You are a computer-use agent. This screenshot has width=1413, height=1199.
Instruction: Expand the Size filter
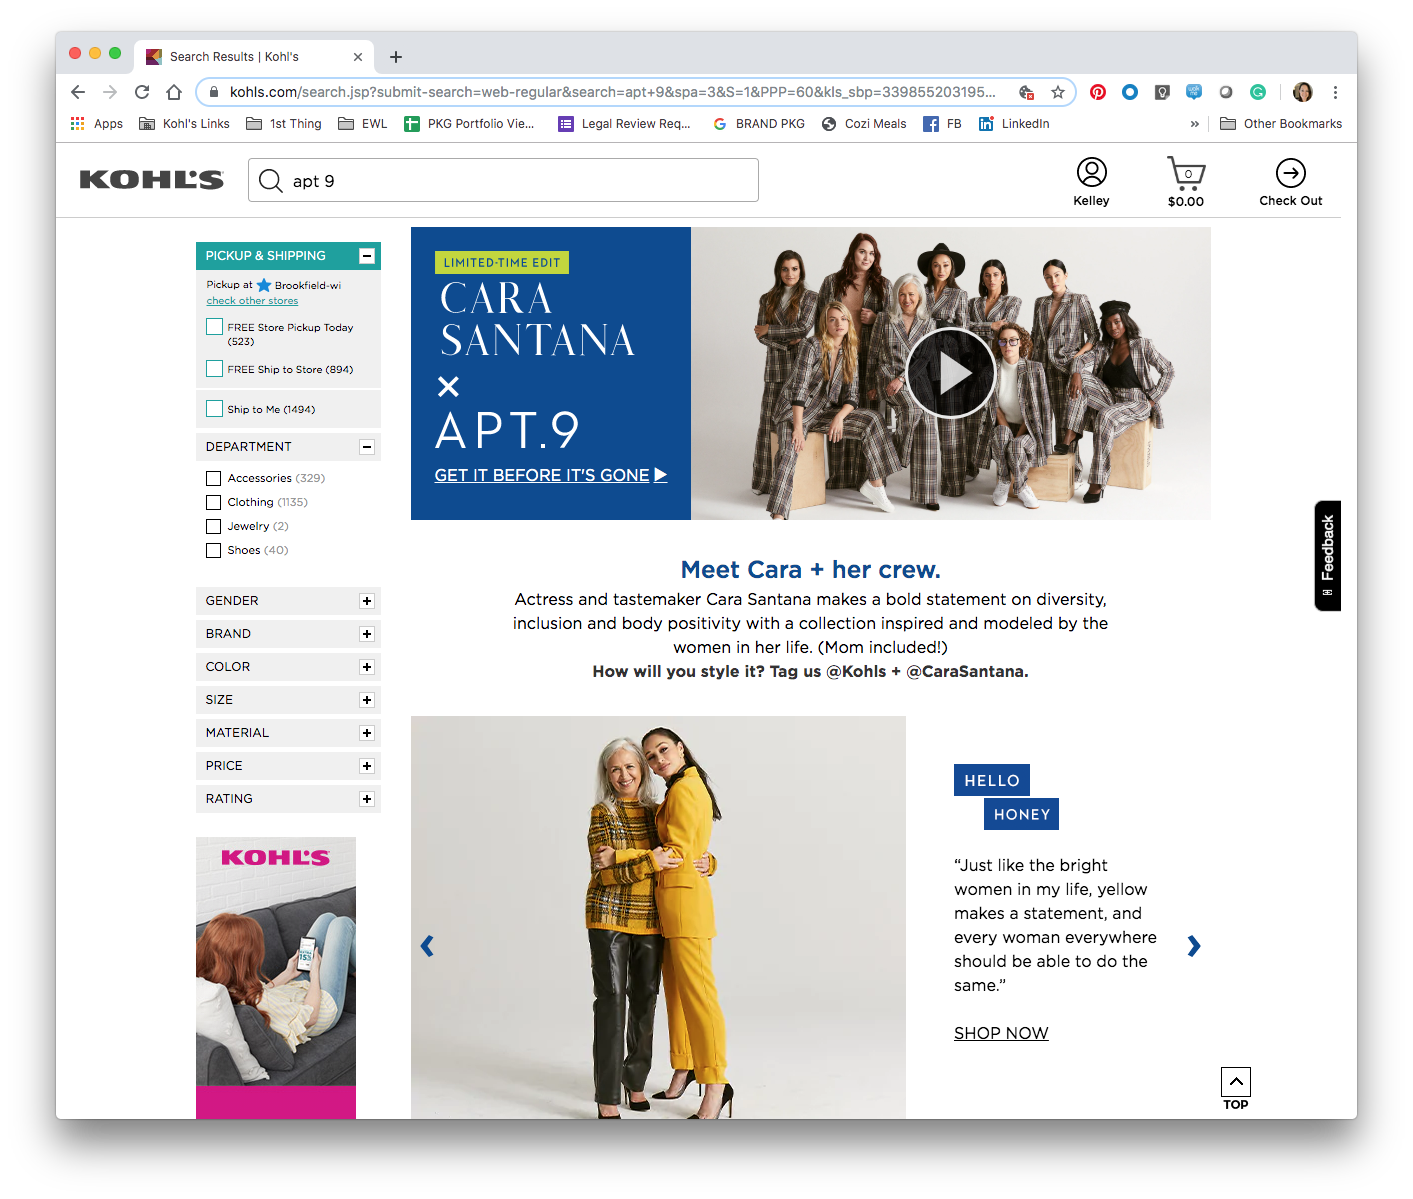pos(367,700)
